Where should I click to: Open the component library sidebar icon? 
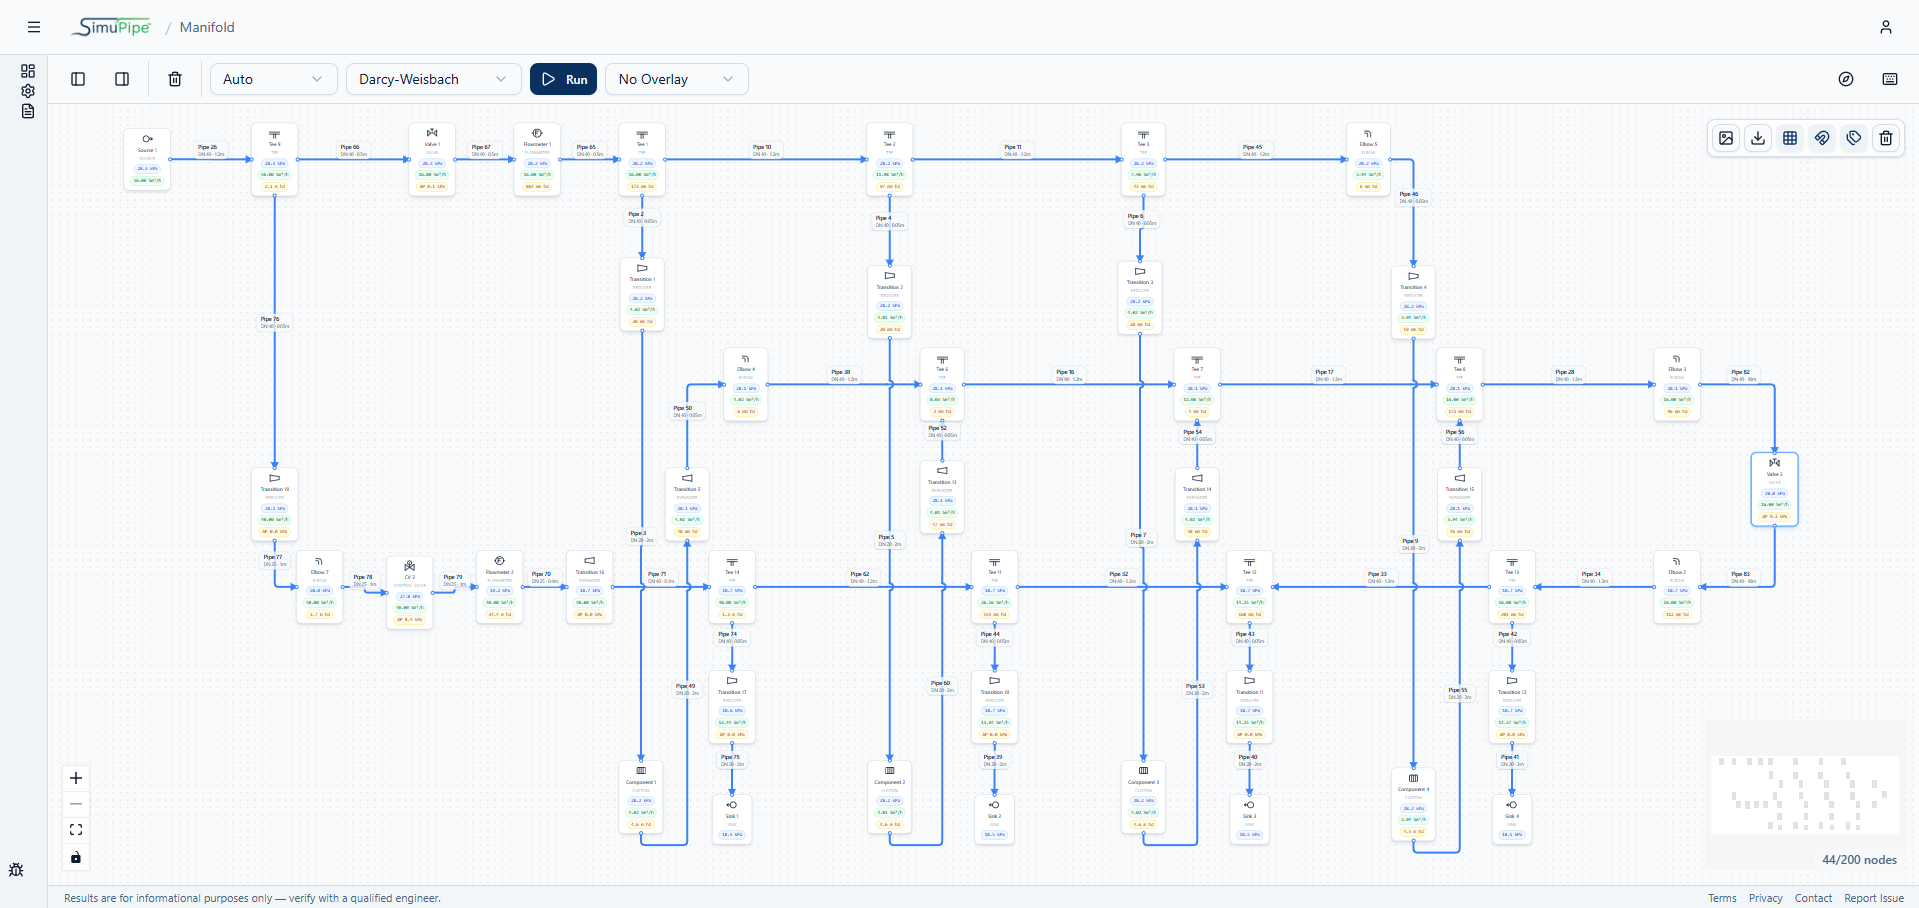pyautogui.click(x=28, y=71)
